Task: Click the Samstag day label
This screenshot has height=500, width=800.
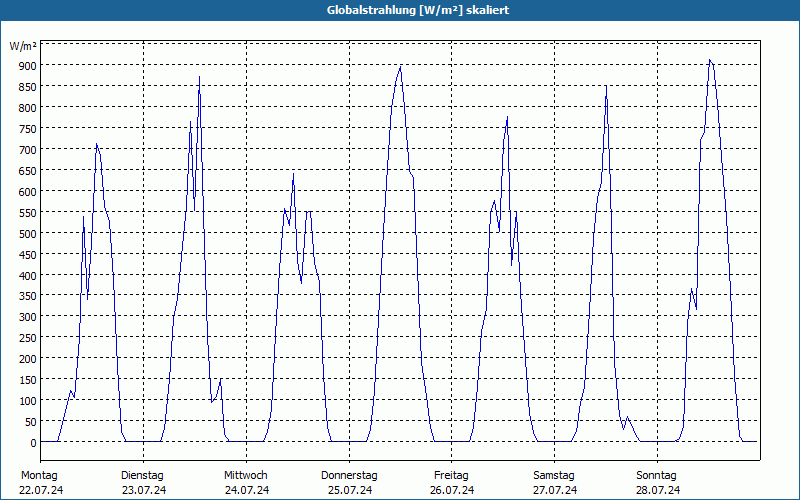Action: 554,476
